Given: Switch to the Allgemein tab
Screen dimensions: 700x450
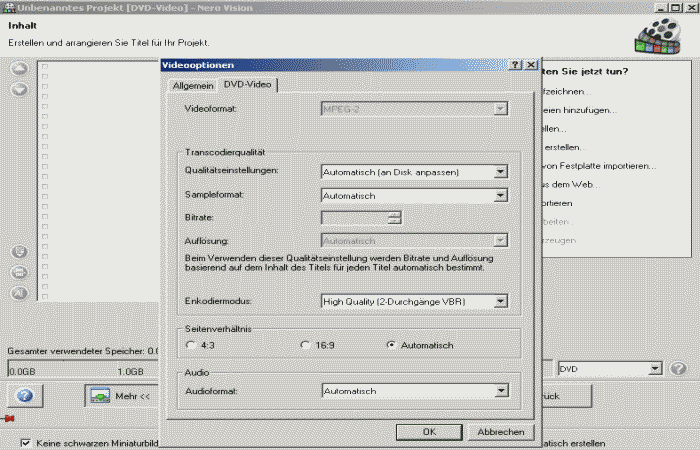Looking at the screenshot, I should (x=192, y=86).
